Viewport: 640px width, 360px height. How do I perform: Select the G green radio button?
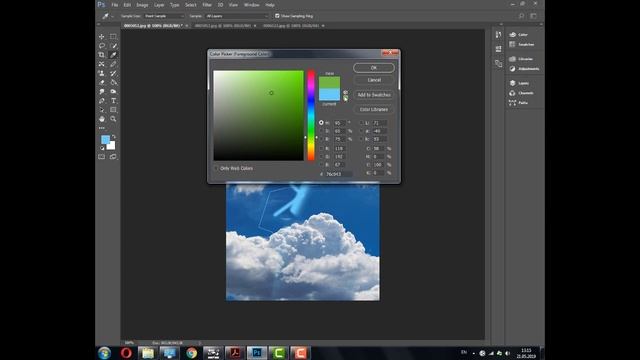click(x=321, y=156)
